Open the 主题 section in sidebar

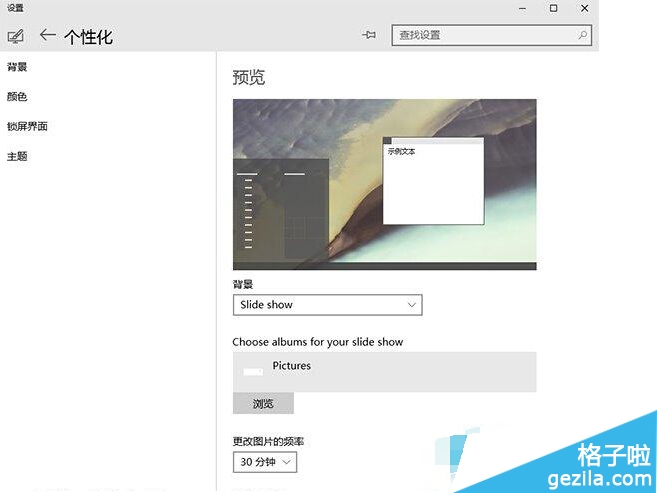click(17, 157)
